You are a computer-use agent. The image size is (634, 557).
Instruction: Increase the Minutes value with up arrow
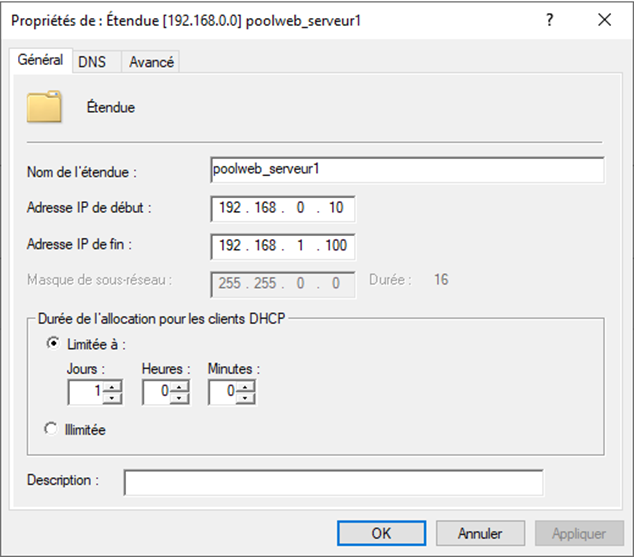pyautogui.click(x=248, y=387)
